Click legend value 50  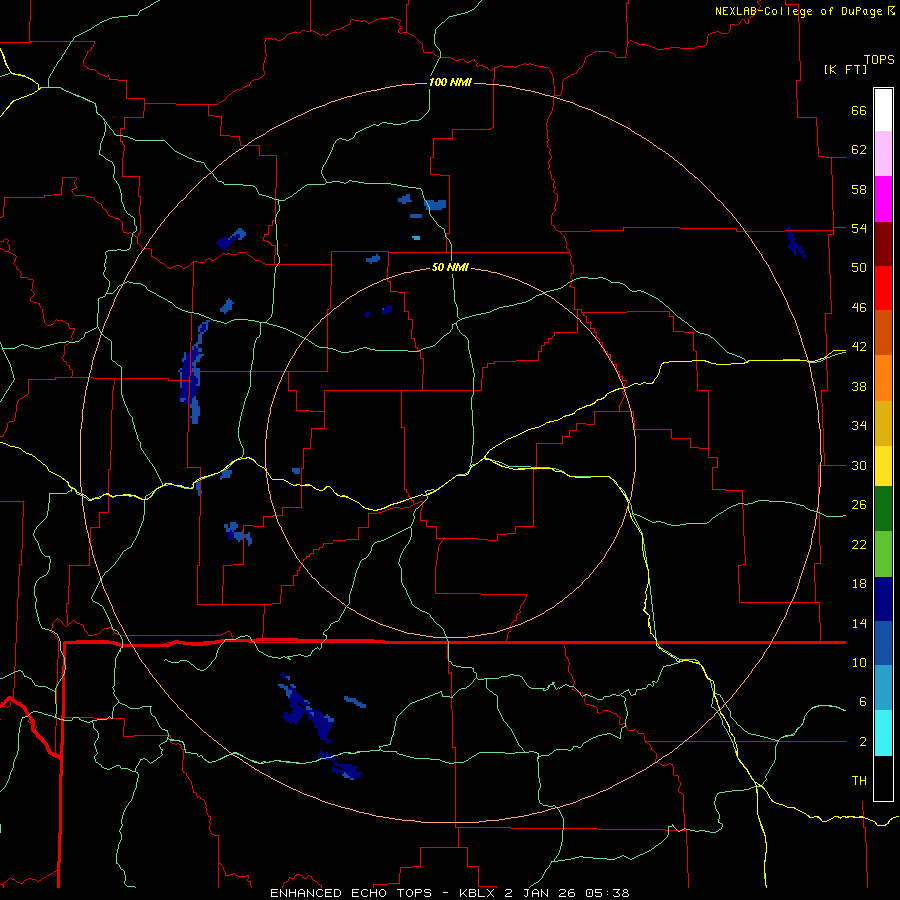coord(859,268)
